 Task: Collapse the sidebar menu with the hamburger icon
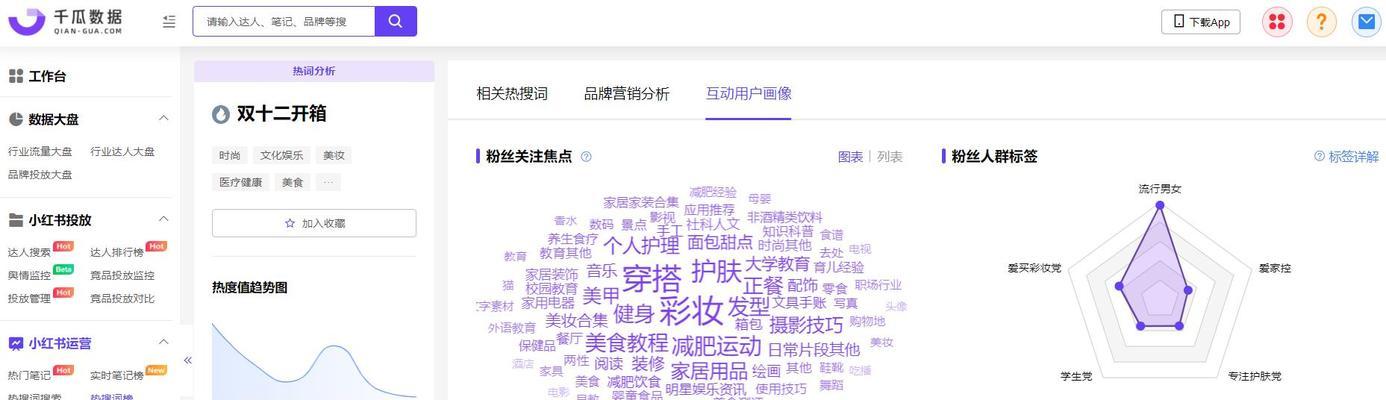pyautogui.click(x=169, y=21)
